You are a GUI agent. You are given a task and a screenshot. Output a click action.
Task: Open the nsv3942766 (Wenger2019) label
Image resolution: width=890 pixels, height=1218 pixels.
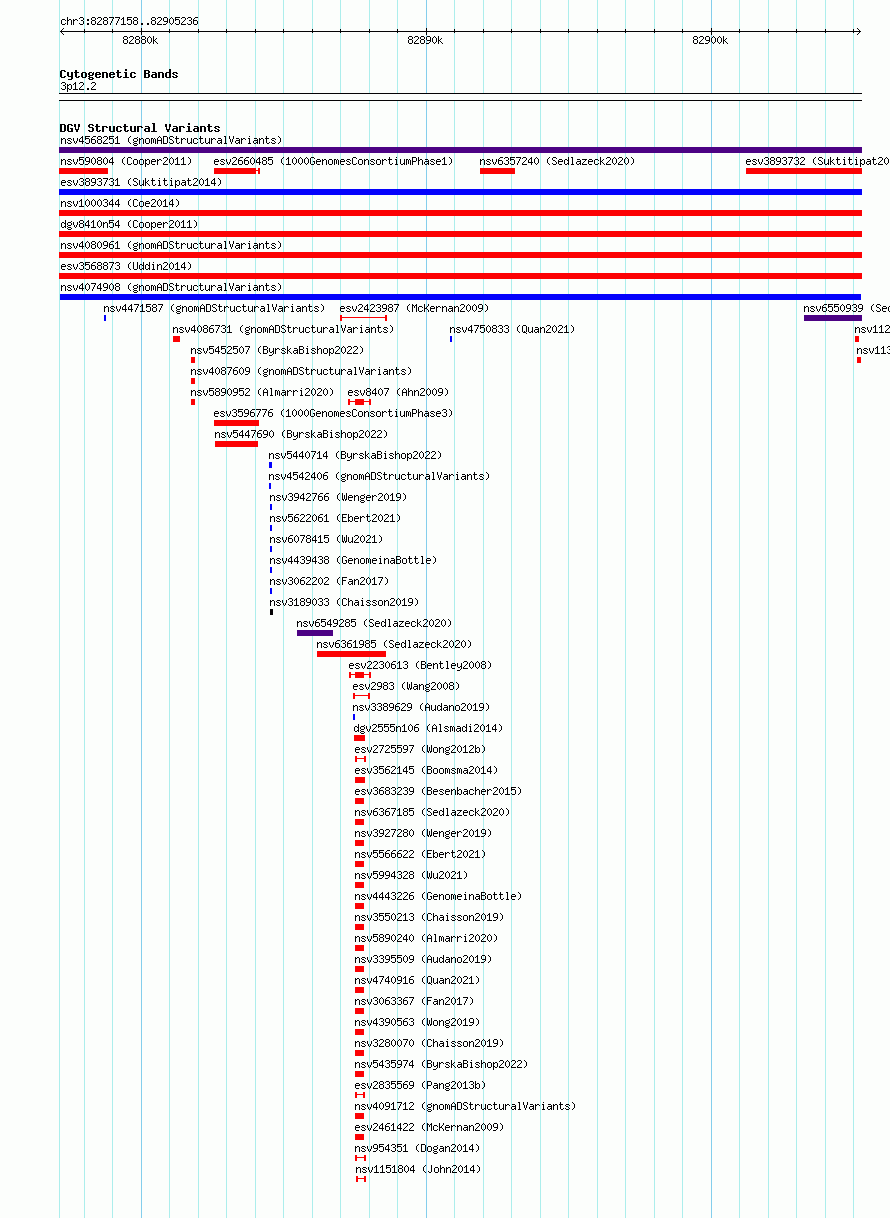coord(337,497)
